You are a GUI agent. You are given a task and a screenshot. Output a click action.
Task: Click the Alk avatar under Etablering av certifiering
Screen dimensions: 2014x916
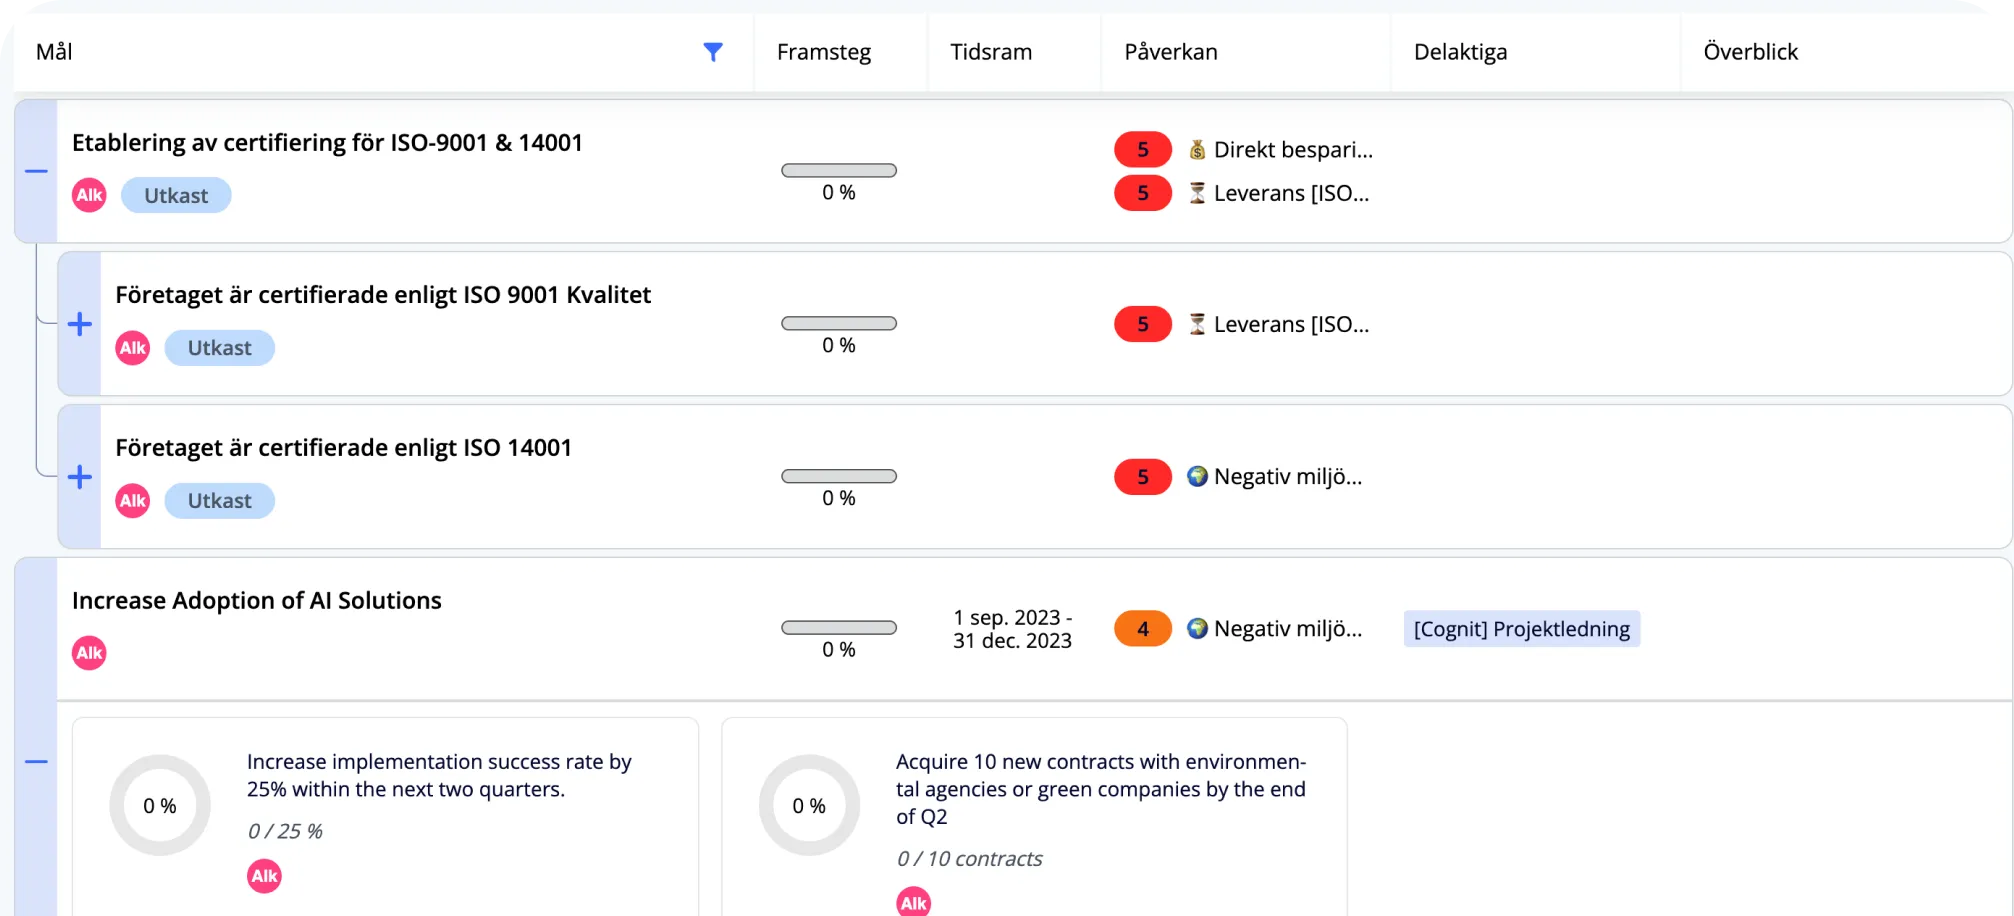click(90, 195)
